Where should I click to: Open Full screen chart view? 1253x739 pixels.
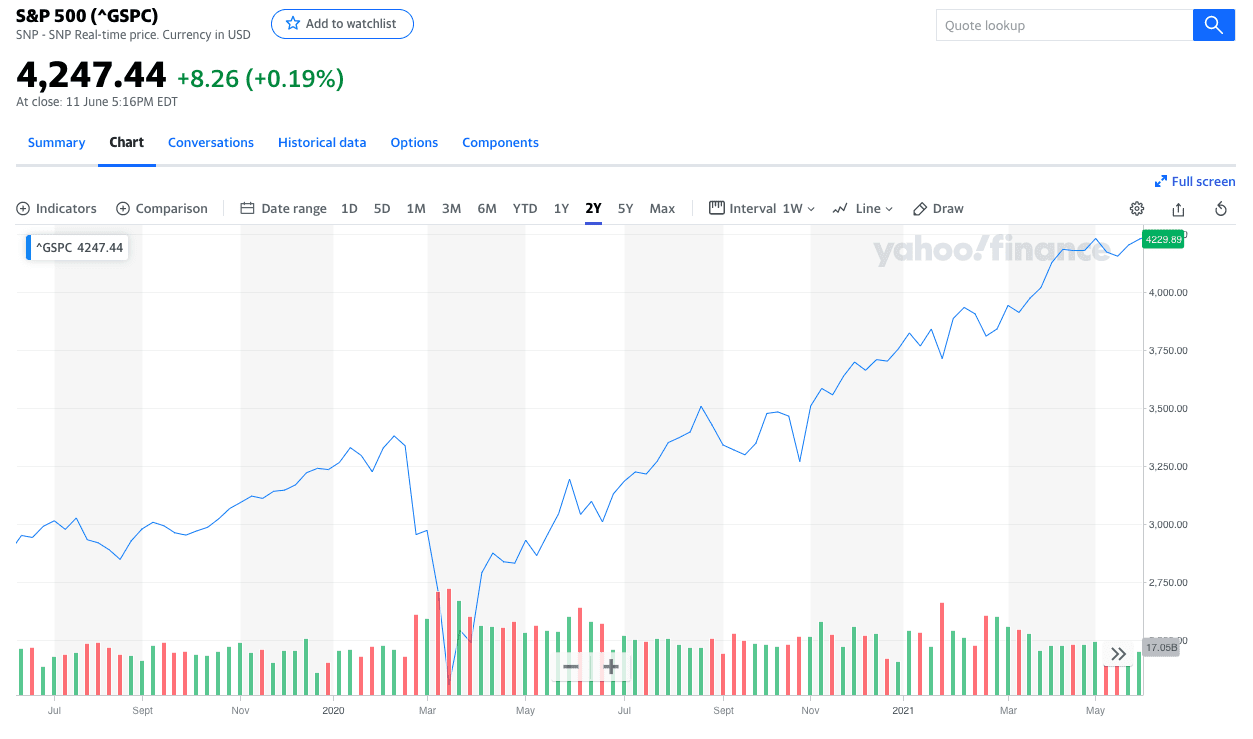pos(1195,182)
